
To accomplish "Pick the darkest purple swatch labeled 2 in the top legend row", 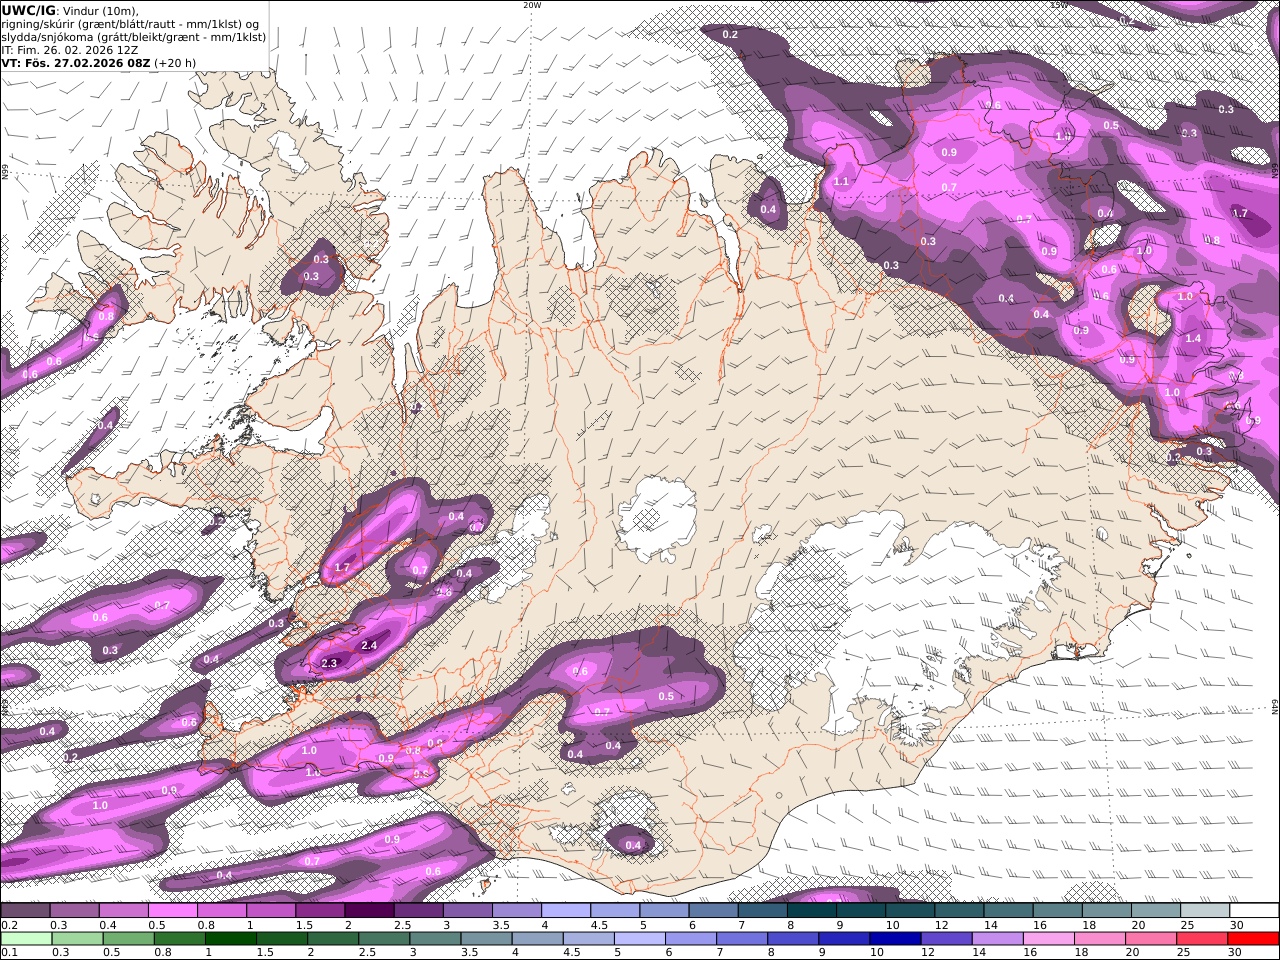I will click(x=369, y=910).
